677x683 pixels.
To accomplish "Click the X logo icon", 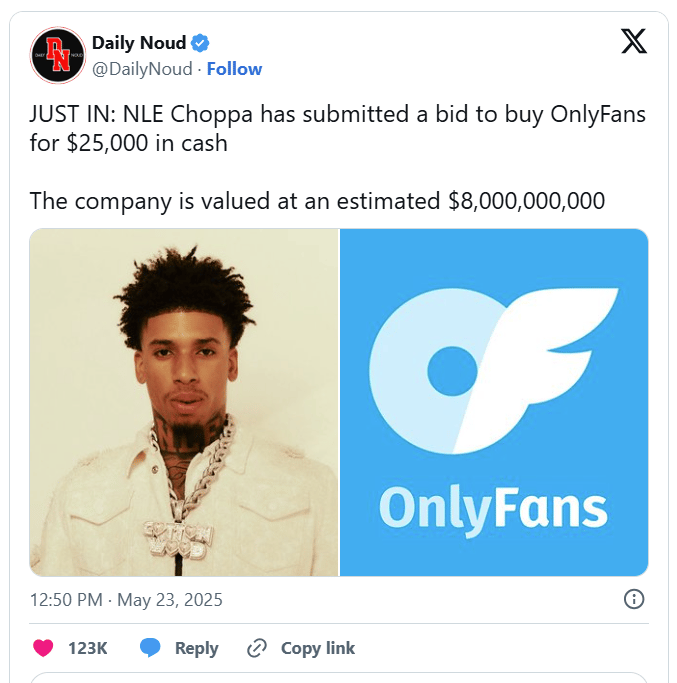I will (634, 41).
